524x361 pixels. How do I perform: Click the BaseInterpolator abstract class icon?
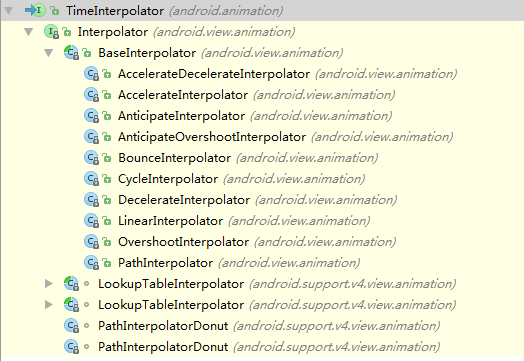72,53
